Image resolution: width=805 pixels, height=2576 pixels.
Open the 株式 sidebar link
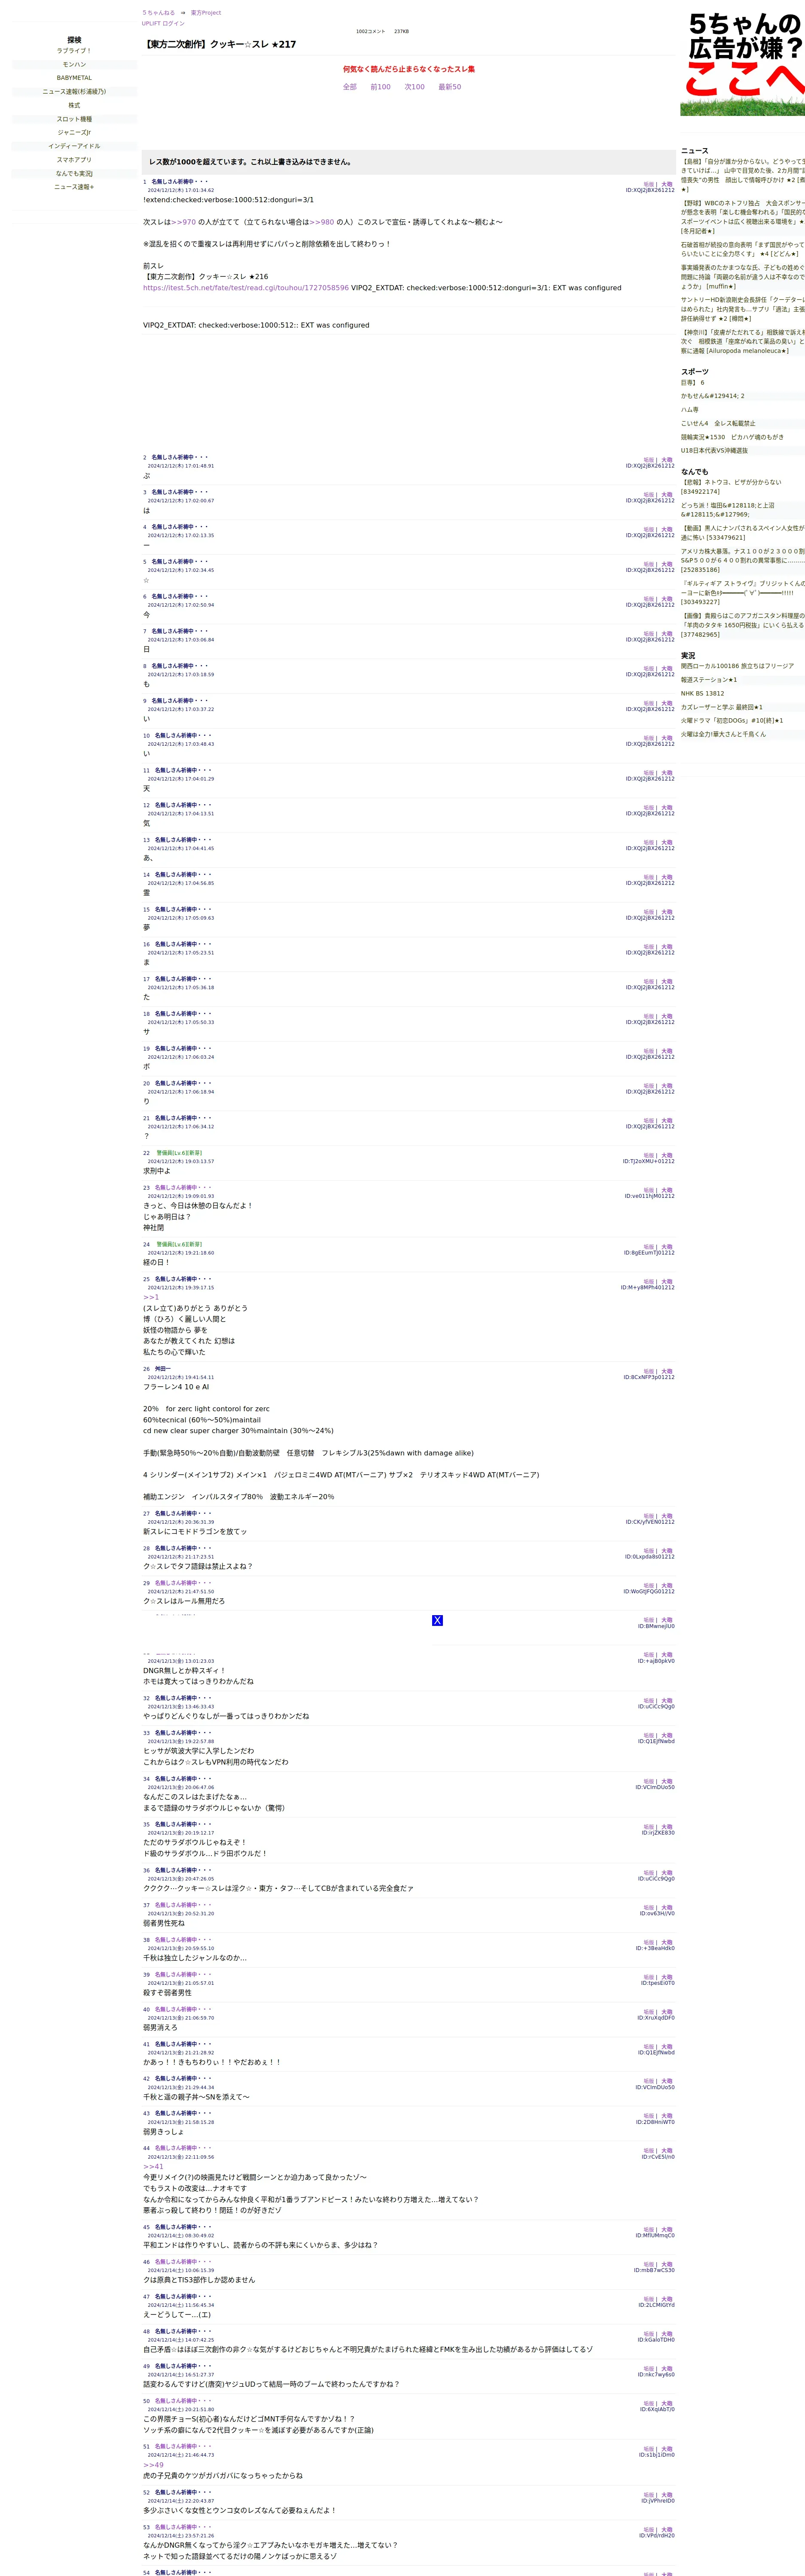point(74,105)
